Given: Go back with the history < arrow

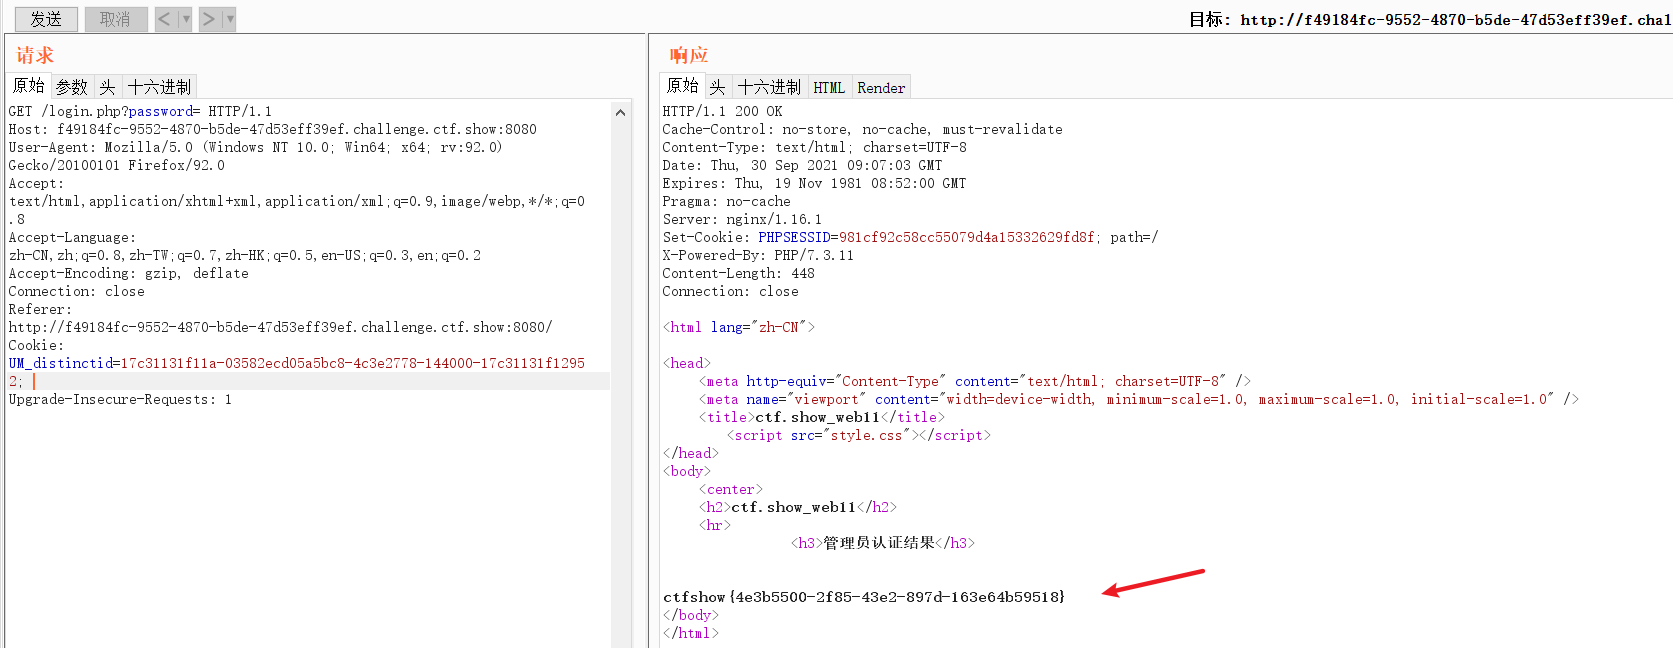Looking at the screenshot, I should point(165,19).
